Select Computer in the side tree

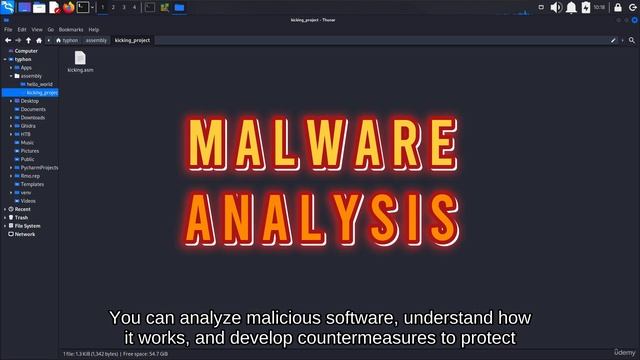(x=26, y=51)
